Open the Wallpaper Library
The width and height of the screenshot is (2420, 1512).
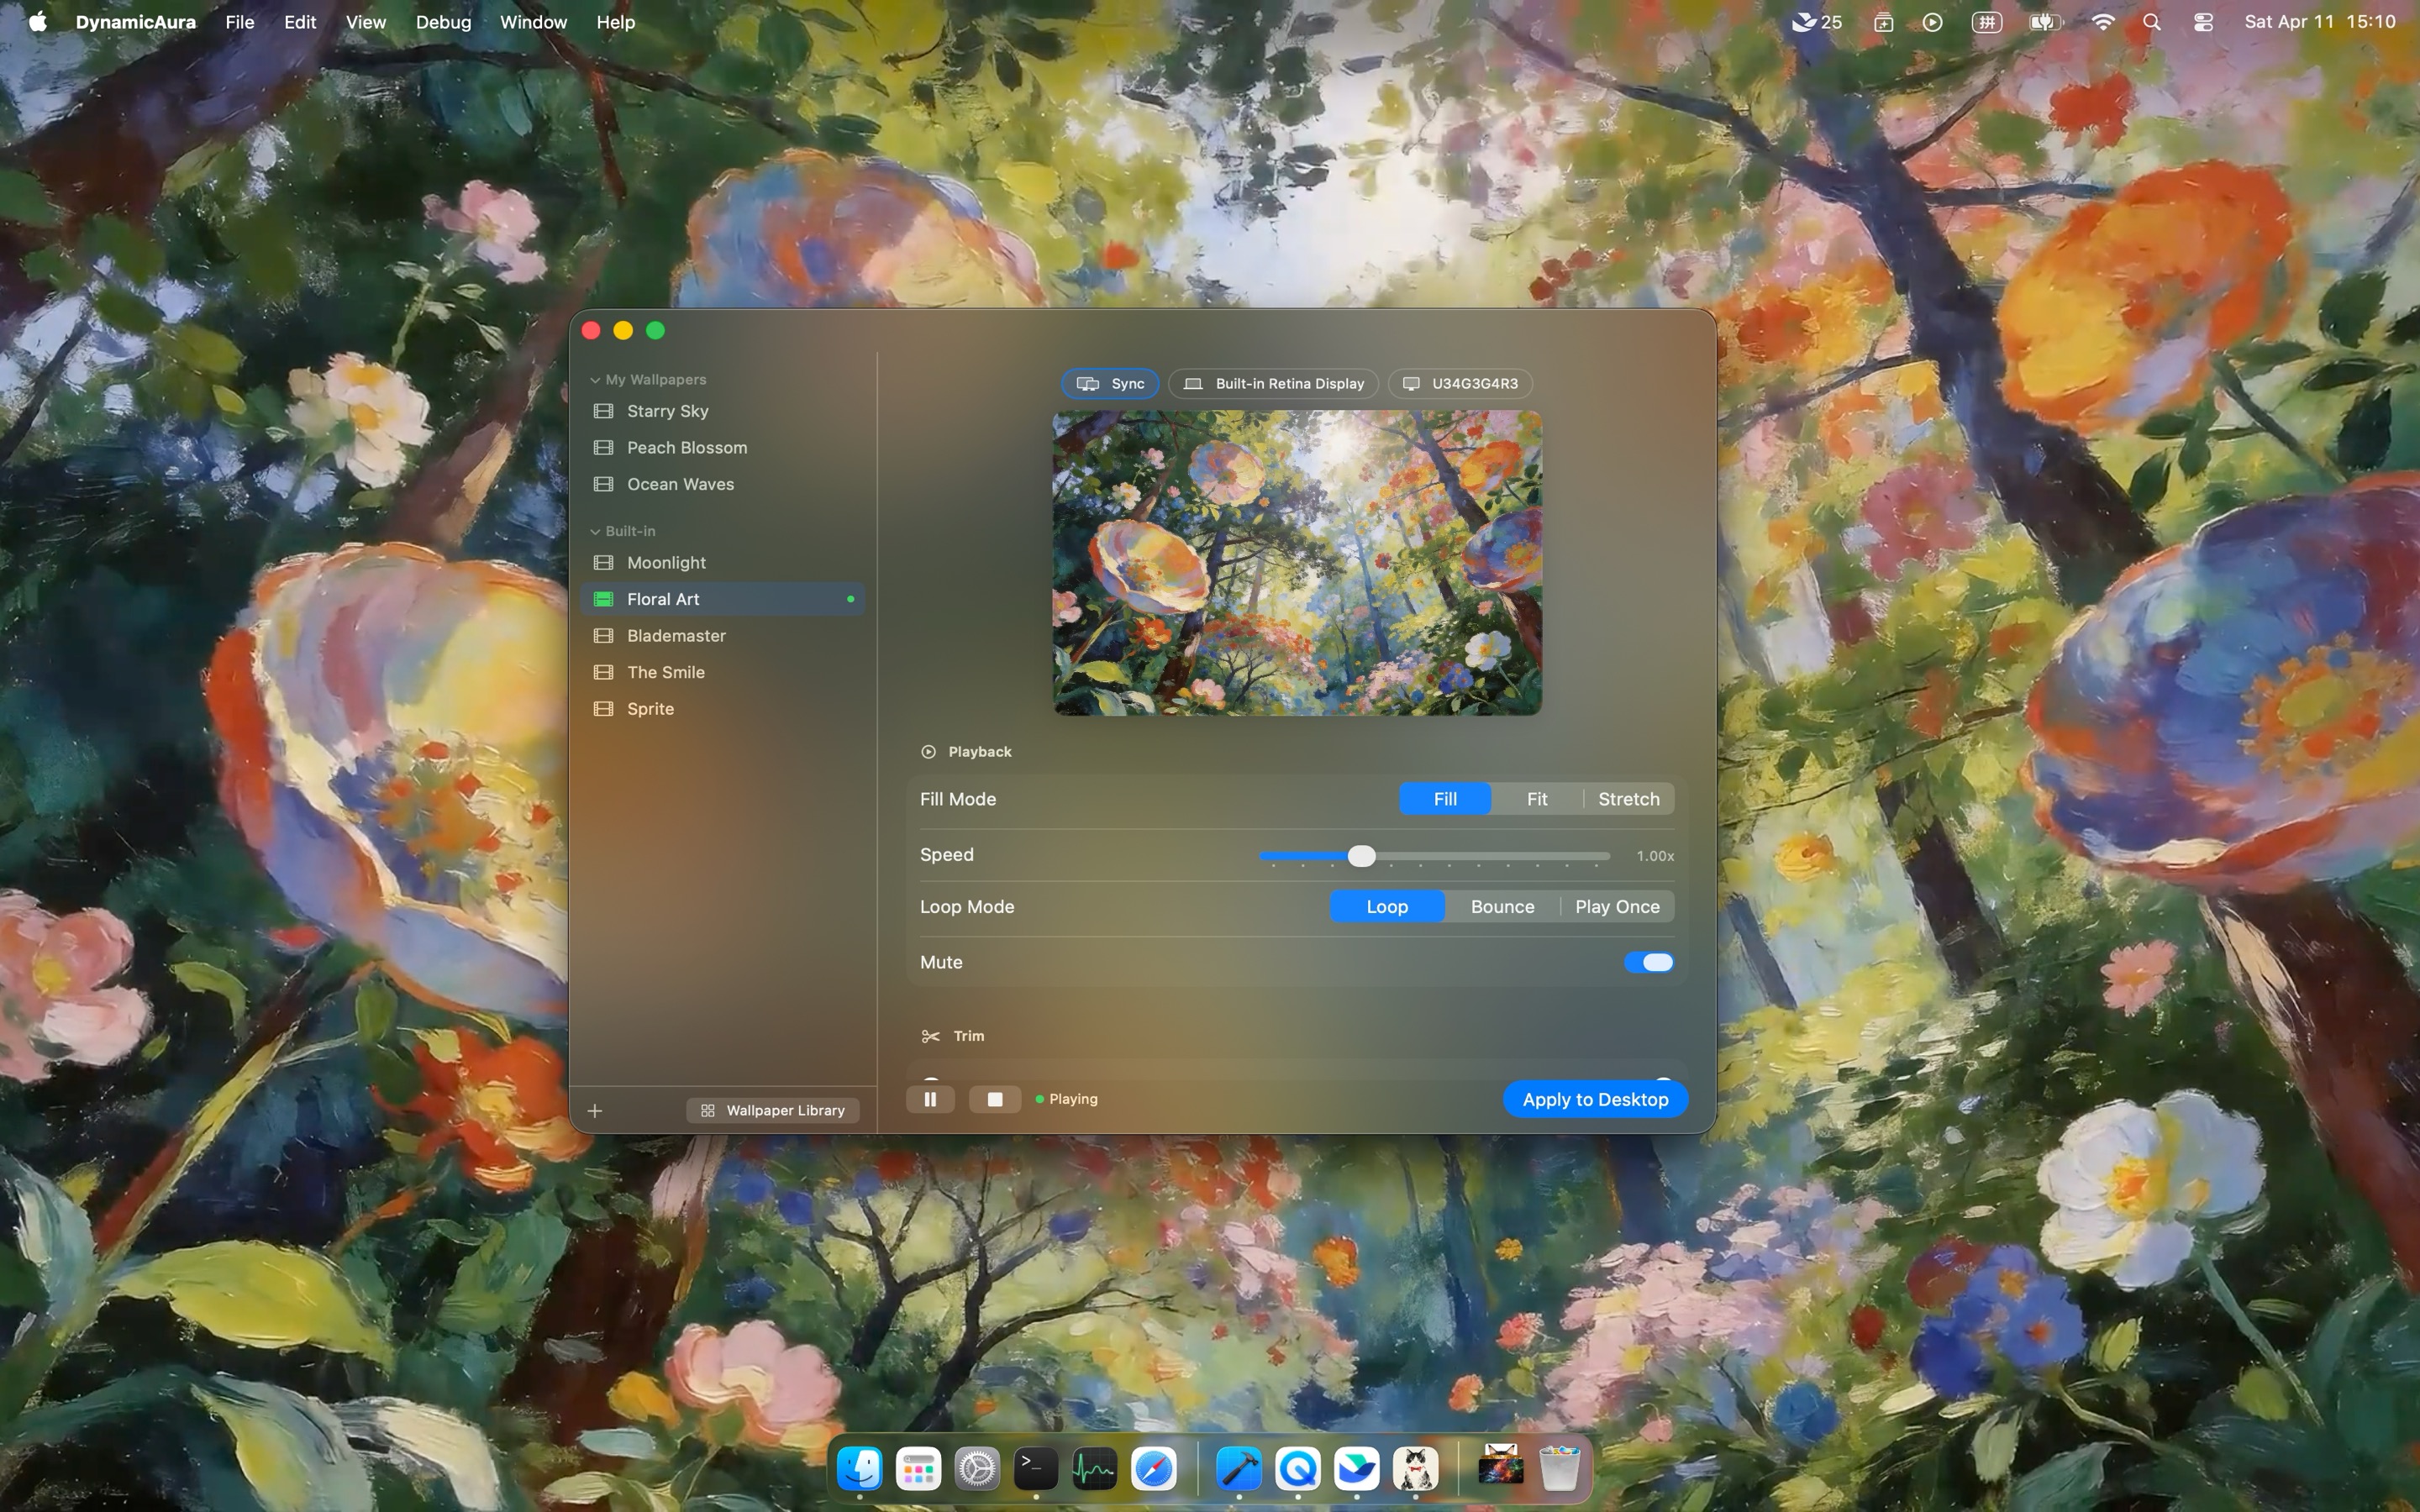(772, 1110)
